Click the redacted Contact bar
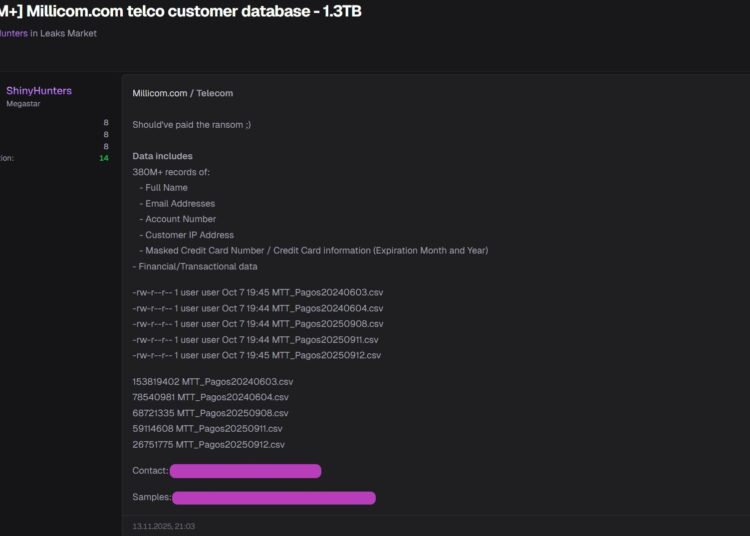750x536 pixels. point(245,471)
